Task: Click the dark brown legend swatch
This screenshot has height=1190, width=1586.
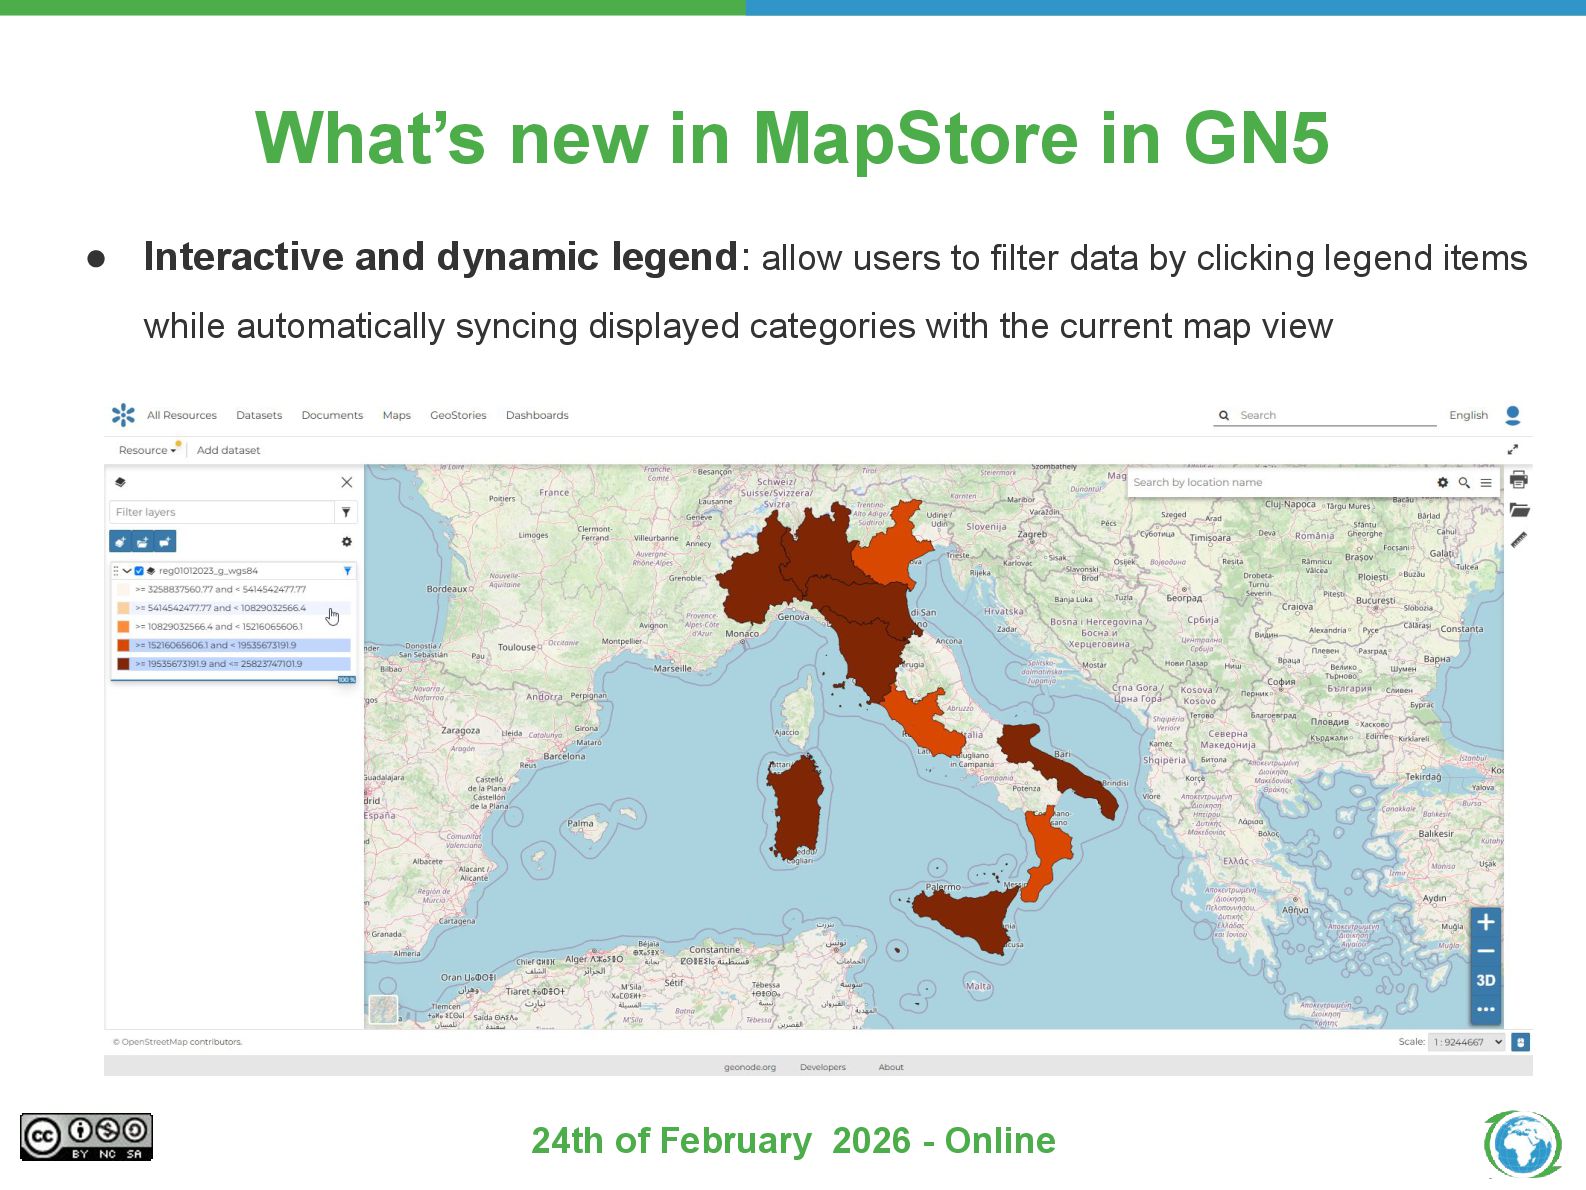Action: [123, 664]
